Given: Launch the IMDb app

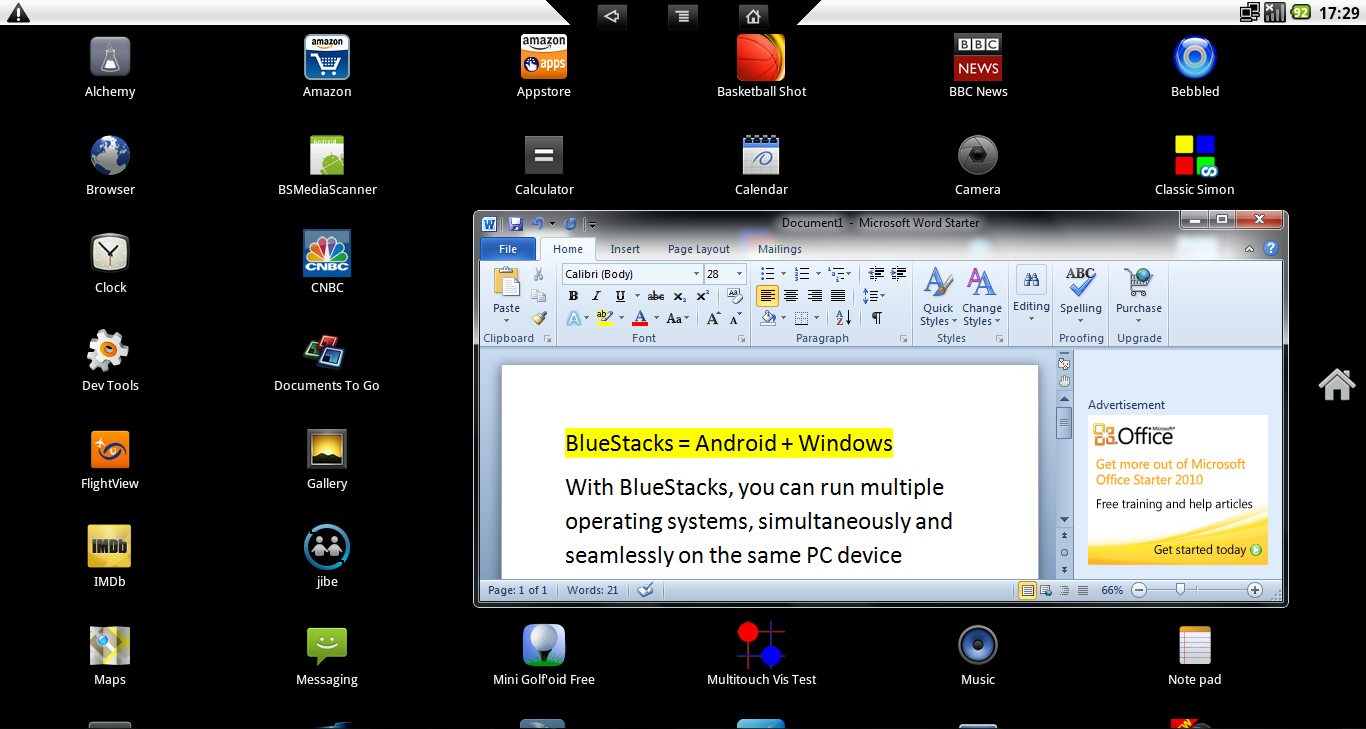Looking at the screenshot, I should click(x=110, y=556).
